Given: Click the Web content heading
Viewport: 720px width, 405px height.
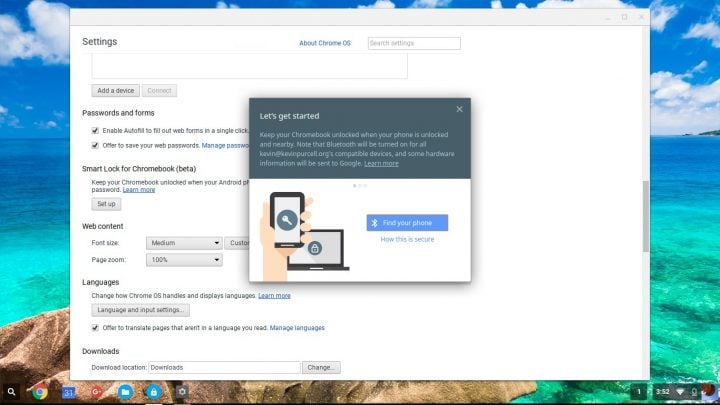Looking at the screenshot, I should click(x=102, y=226).
